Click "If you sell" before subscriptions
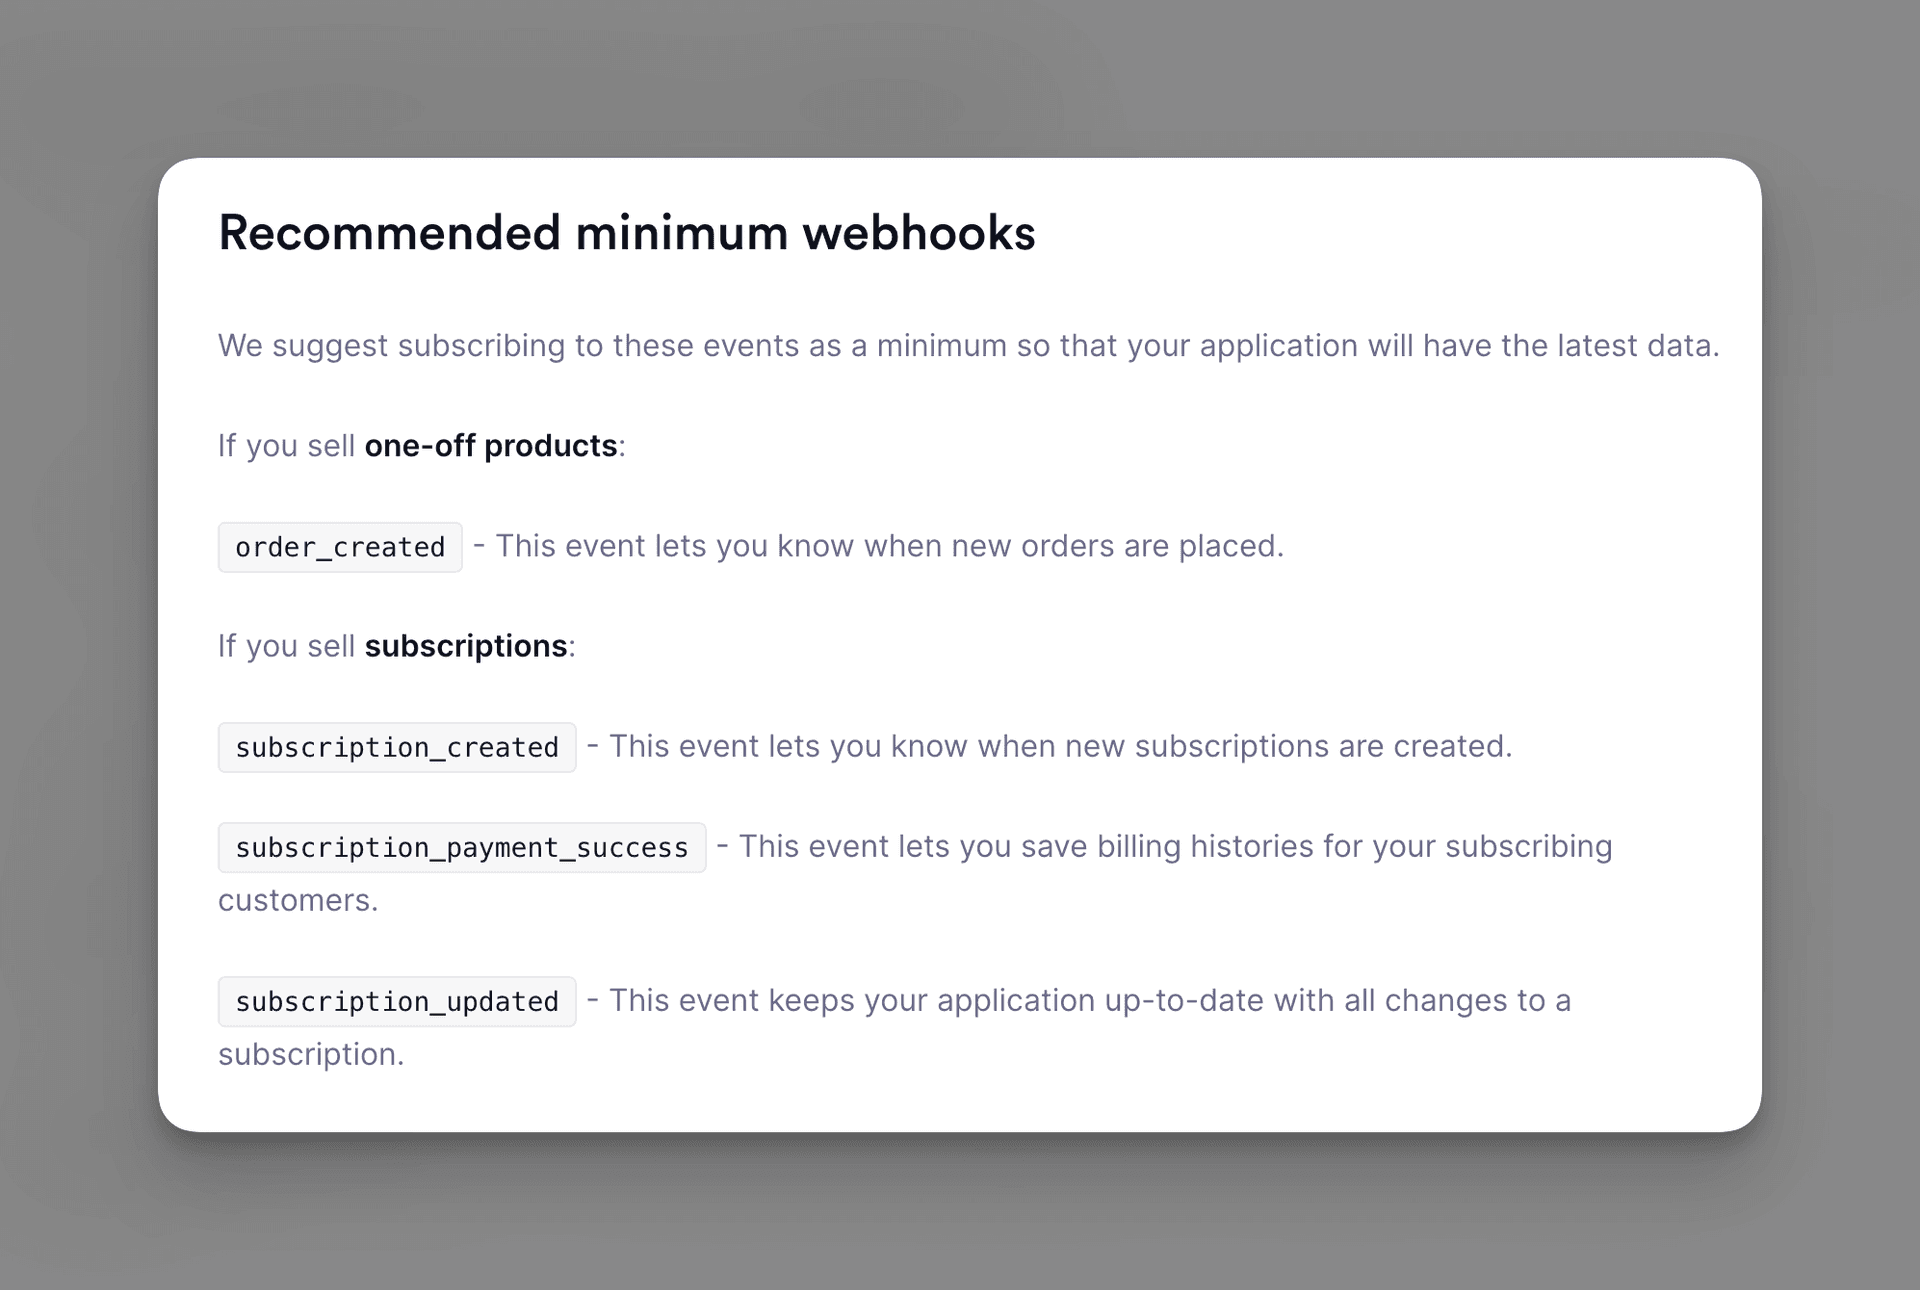The width and height of the screenshot is (1920, 1290). [286, 646]
